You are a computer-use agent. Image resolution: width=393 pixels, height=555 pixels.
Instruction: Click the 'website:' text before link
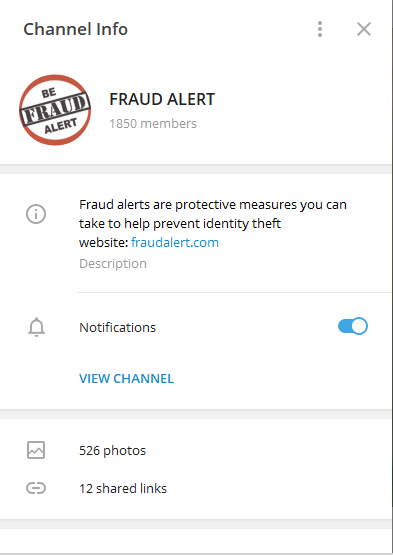103,242
